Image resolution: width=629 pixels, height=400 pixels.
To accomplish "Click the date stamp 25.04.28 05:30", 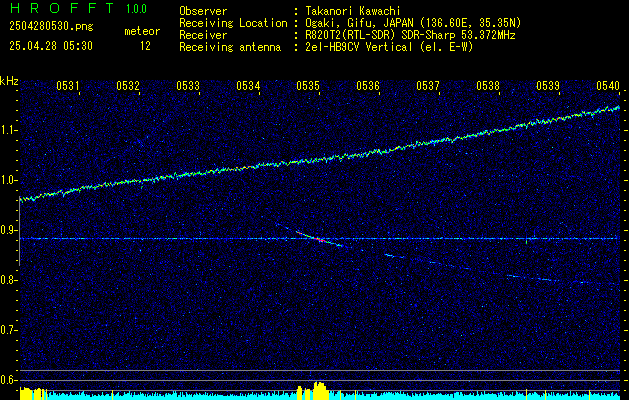I will [x=51, y=46].
